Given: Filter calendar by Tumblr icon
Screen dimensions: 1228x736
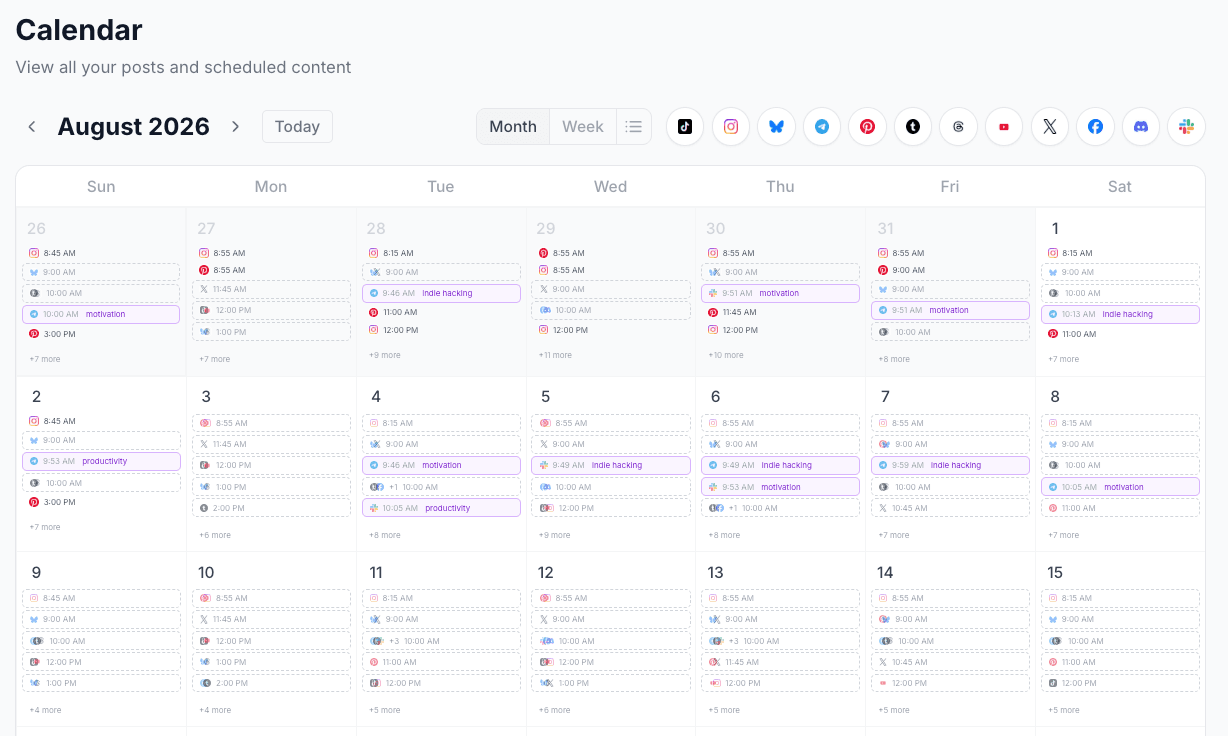Looking at the screenshot, I should click(913, 127).
